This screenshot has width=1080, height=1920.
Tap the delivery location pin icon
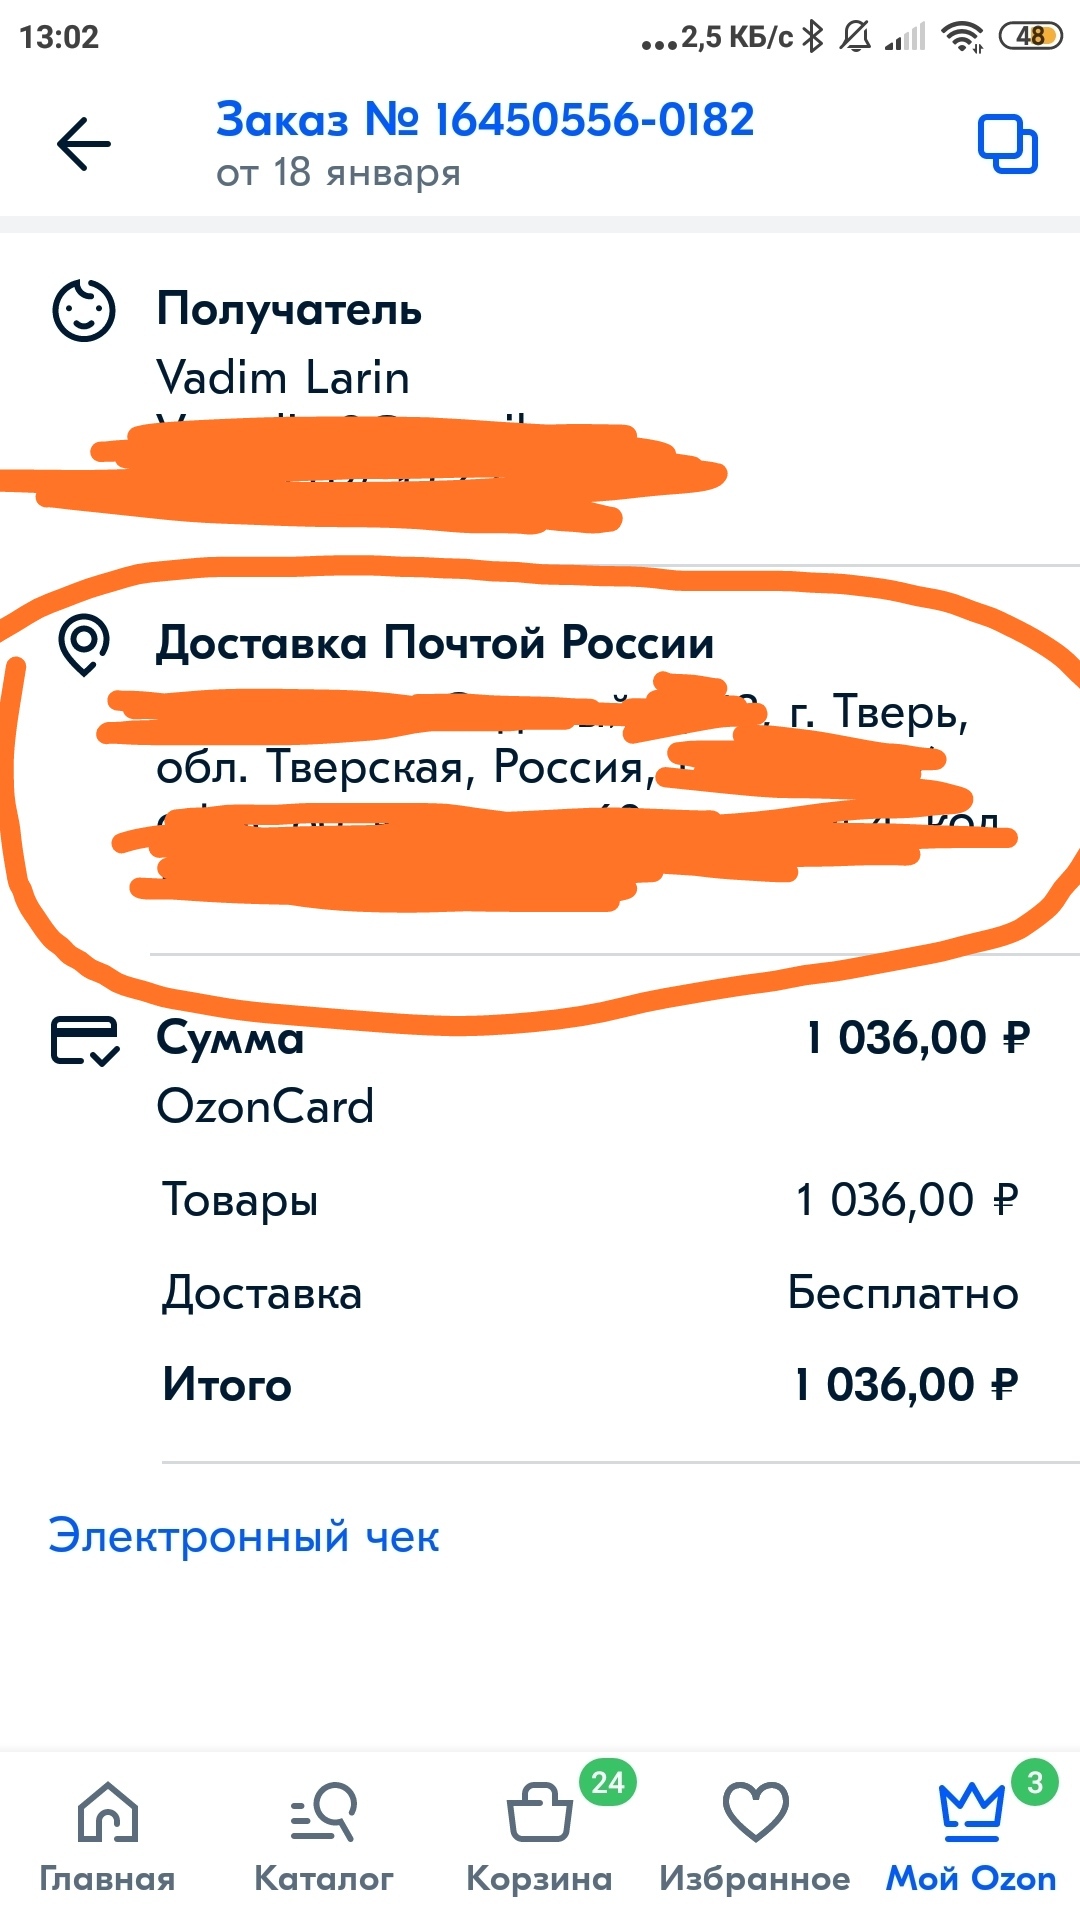(84, 644)
